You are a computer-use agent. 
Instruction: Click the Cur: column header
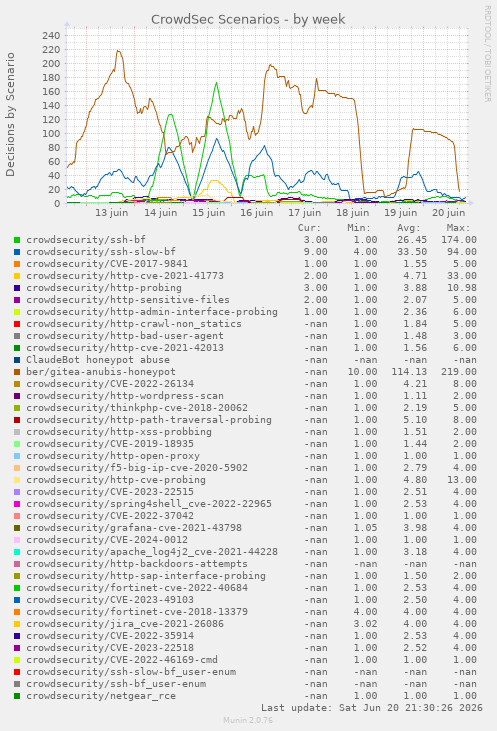coord(310,228)
